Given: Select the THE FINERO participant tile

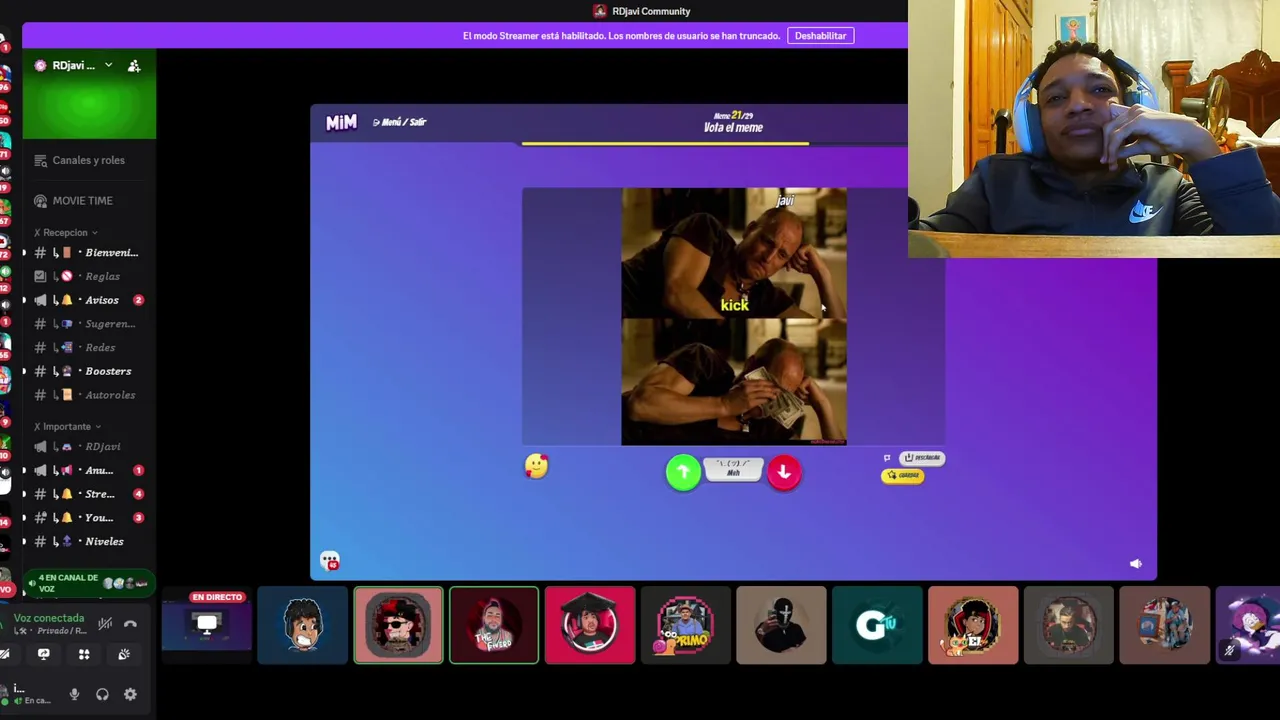Looking at the screenshot, I should click(x=494, y=626).
